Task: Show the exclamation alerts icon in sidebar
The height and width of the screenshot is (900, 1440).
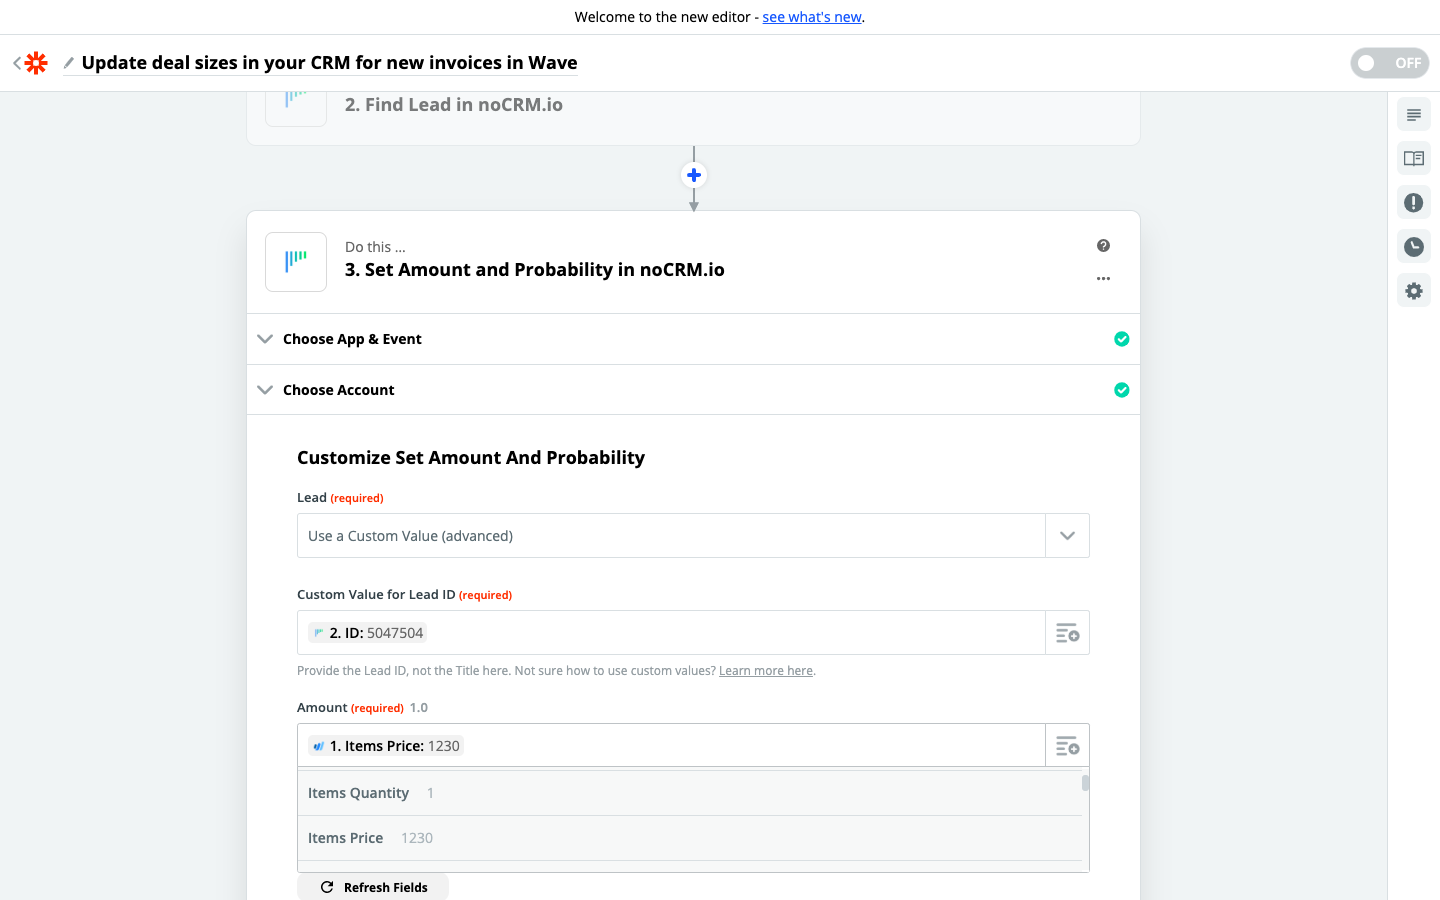Action: 1413,203
